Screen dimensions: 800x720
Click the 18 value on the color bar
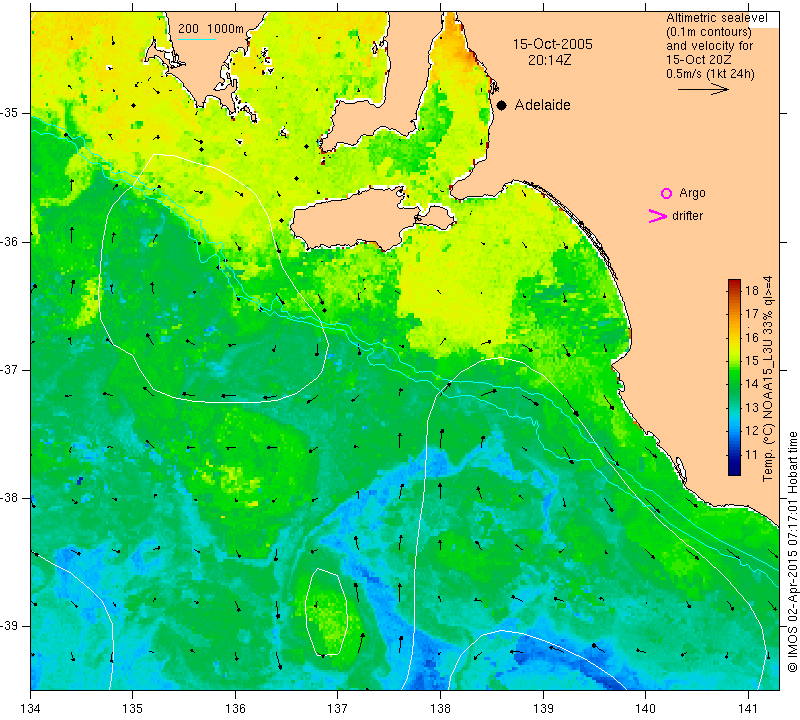coord(752,291)
